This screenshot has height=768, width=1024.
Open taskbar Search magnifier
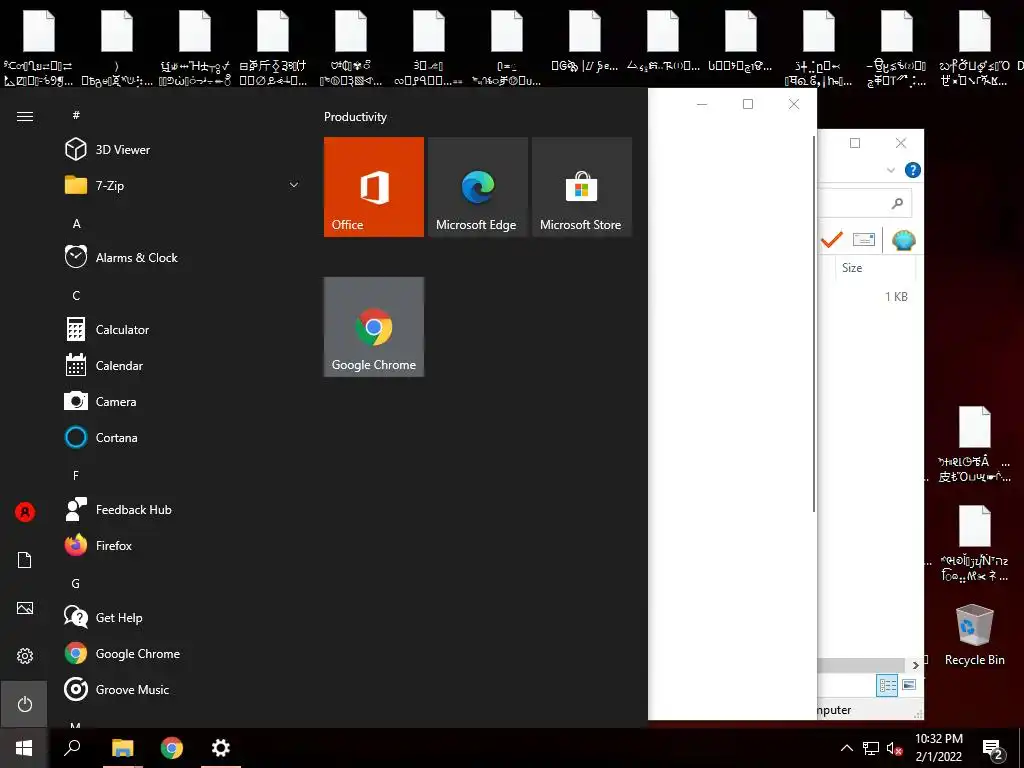coord(72,748)
